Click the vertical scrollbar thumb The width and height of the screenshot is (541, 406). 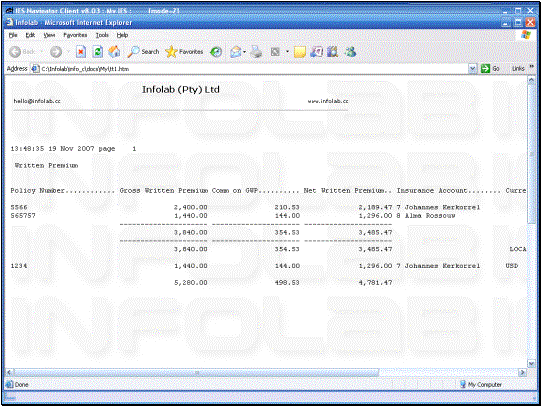pyautogui.click(x=531, y=154)
